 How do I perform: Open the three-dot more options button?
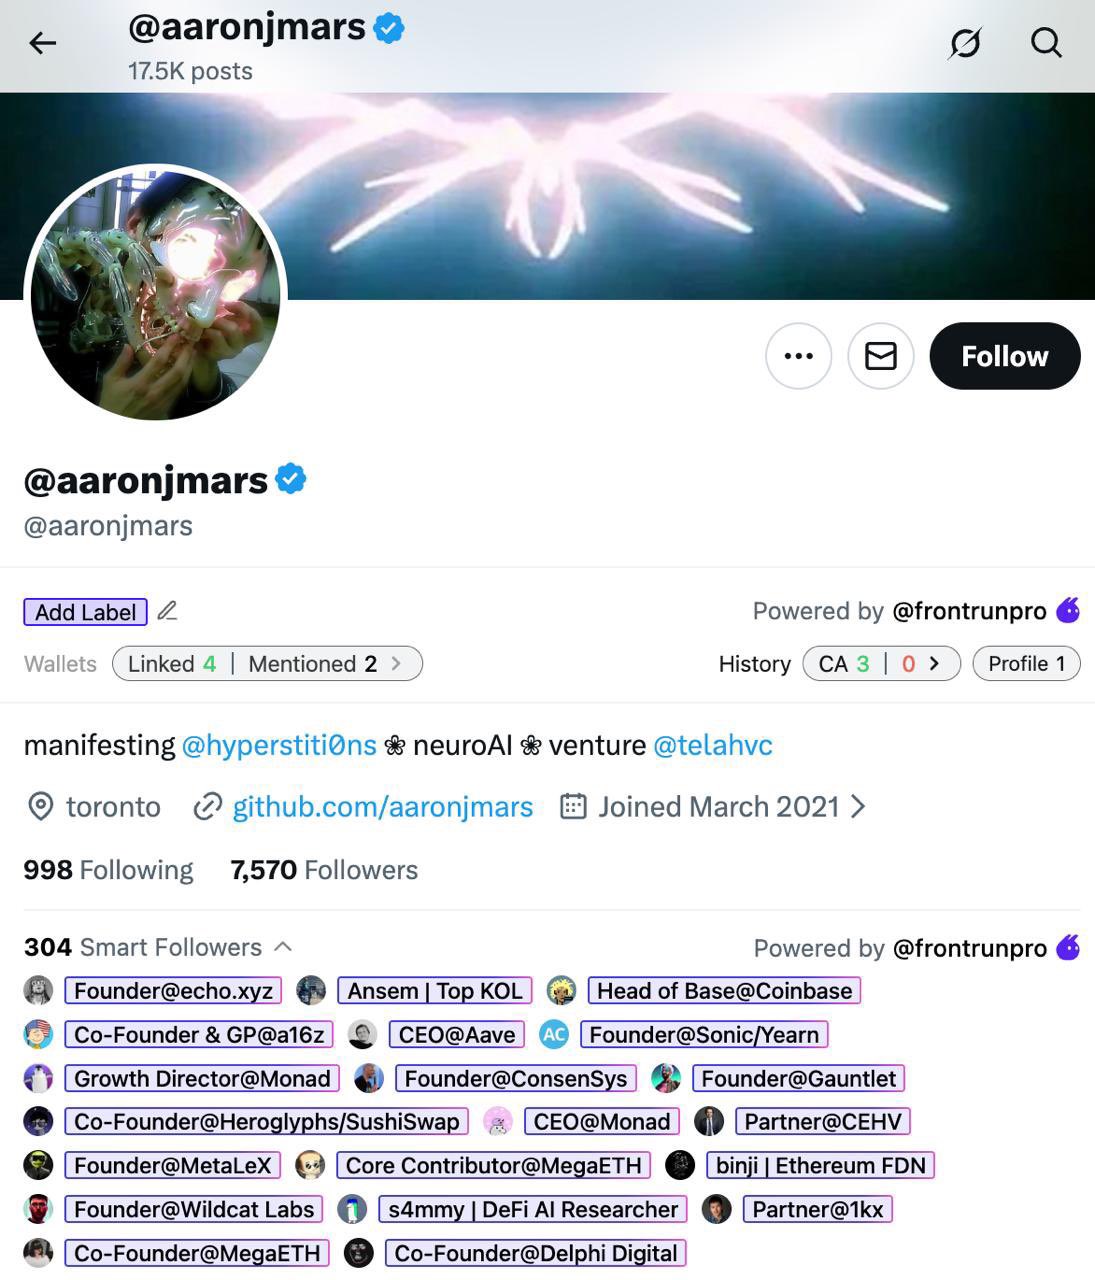[x=799, y=356]
